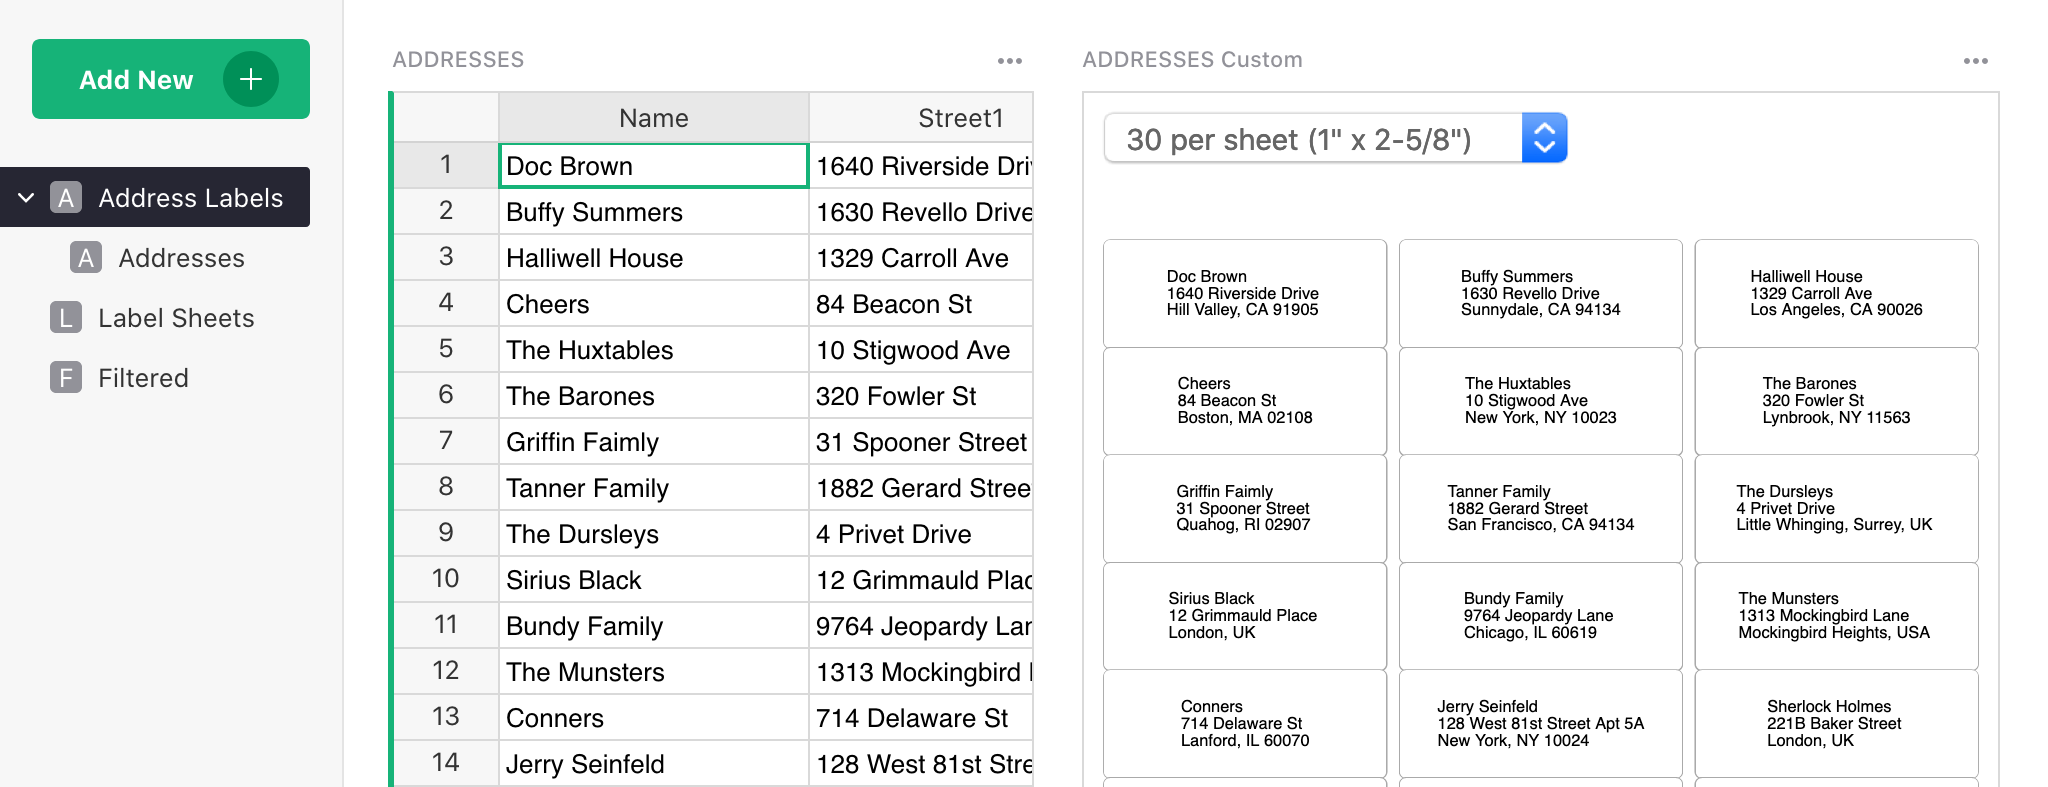
Task: Select The Munsters name cell
Action: 654,671
